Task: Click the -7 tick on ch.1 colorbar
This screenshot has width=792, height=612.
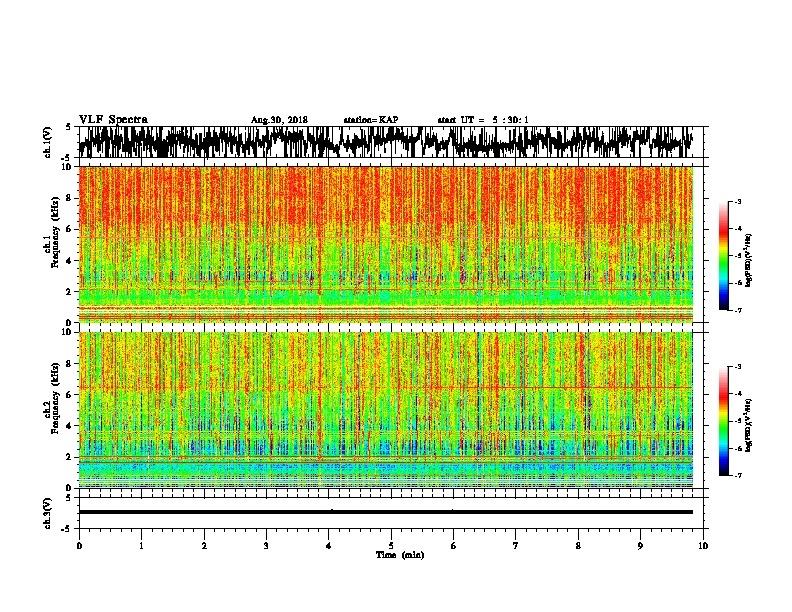Action: pyautogui.click(x=738, y=310)
